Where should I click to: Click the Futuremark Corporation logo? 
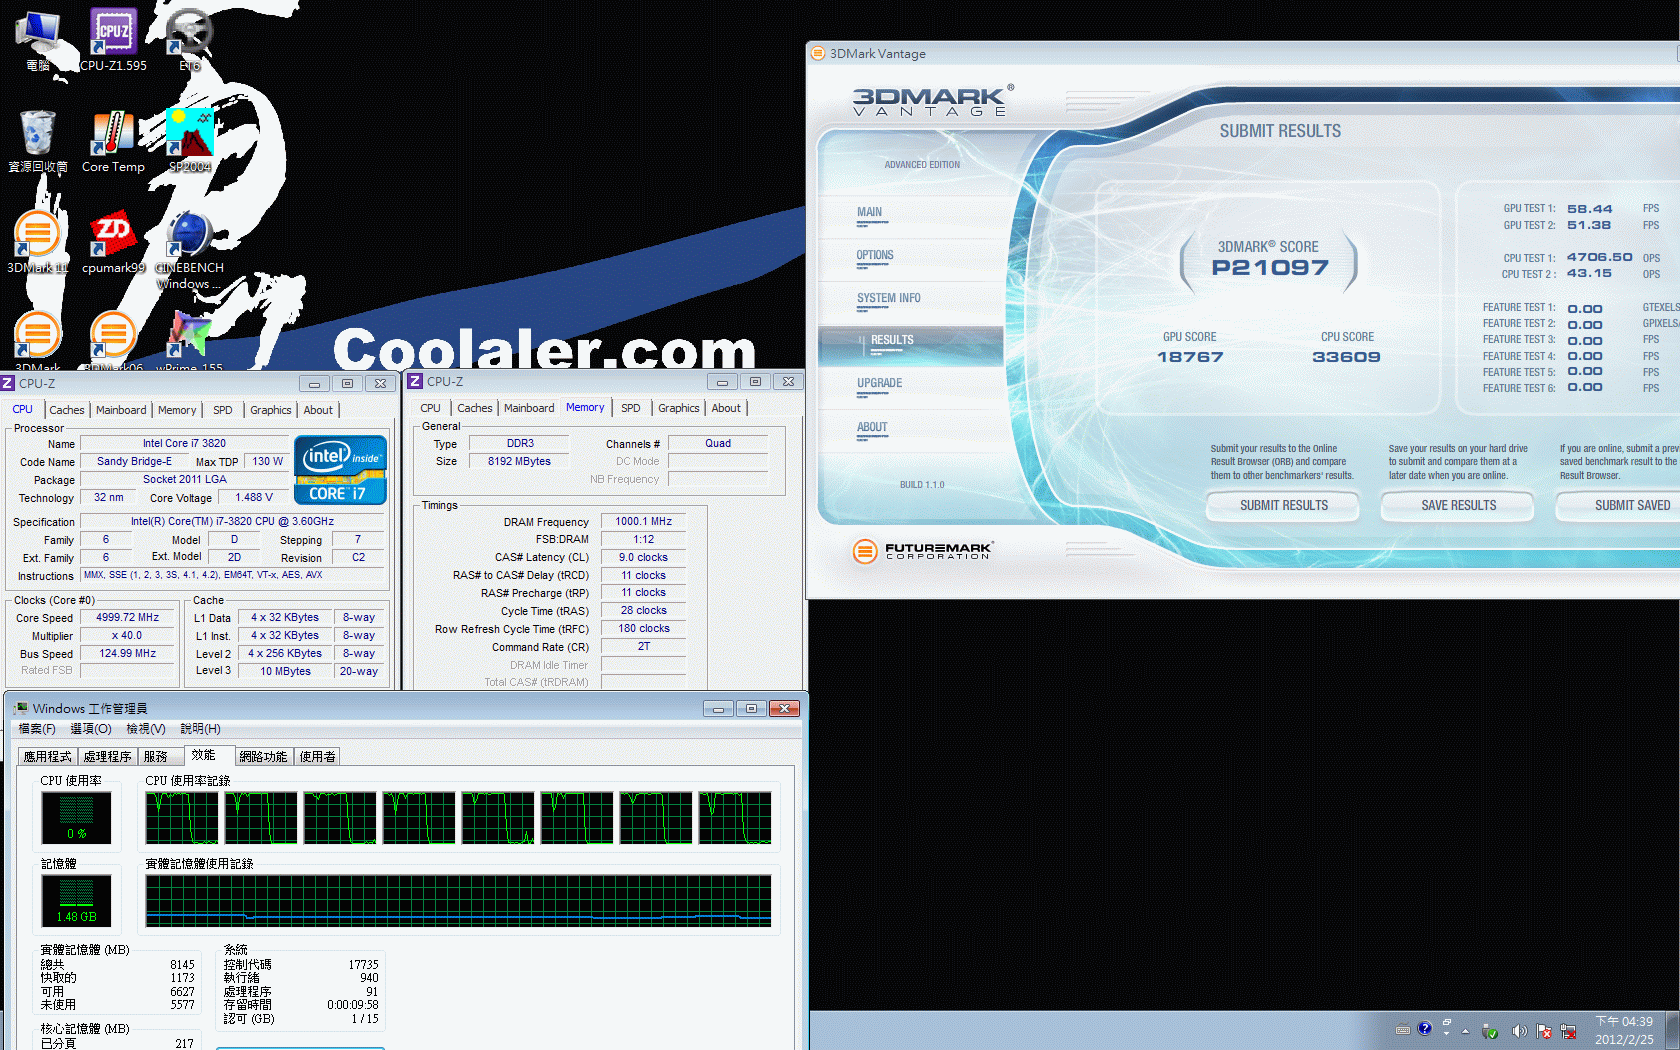[x=922, y=550]
